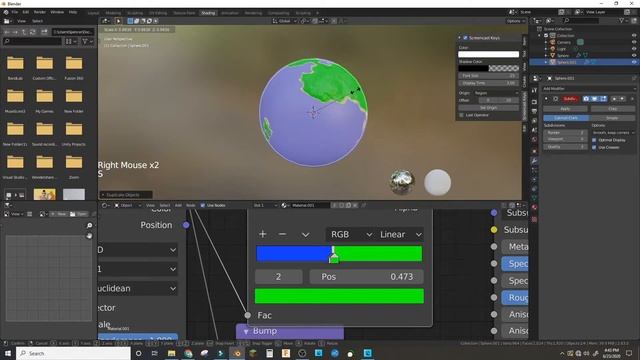Toggle Camera visibility eye in outliner
Viewport: 640px width, 360px height.
click(634, 42)
